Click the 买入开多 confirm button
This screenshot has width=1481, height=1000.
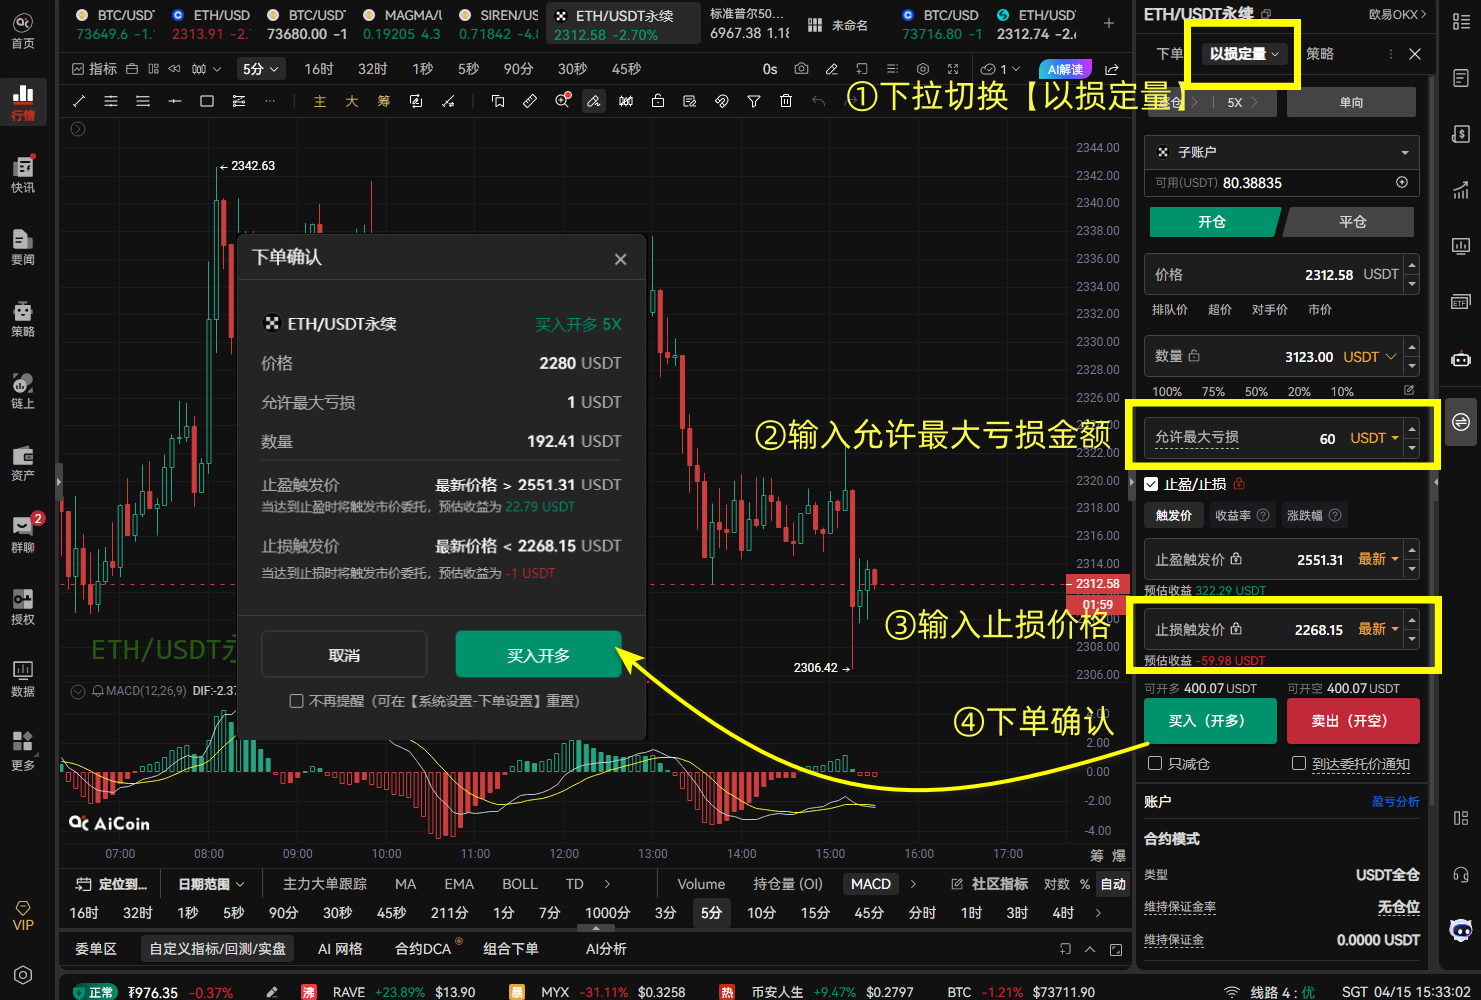[x=538, y=654]
